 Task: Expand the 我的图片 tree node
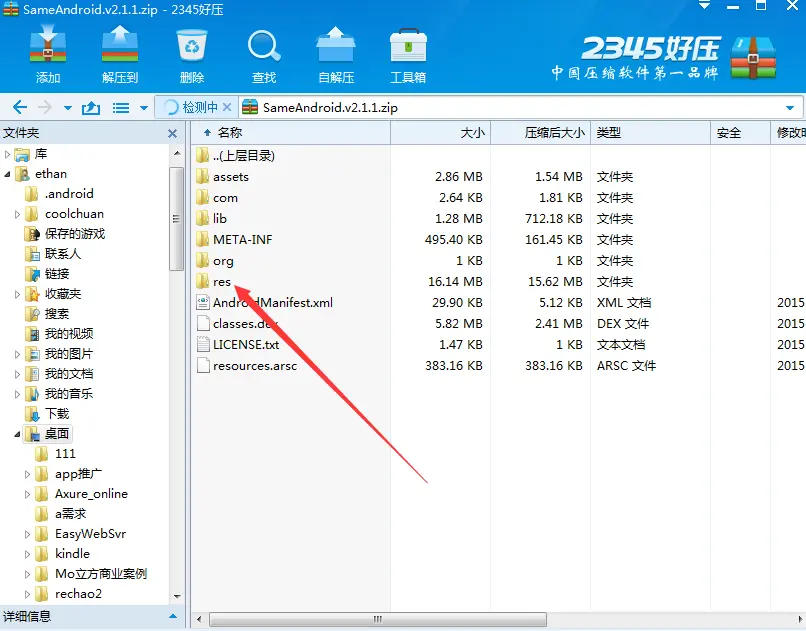pos(17,355)
